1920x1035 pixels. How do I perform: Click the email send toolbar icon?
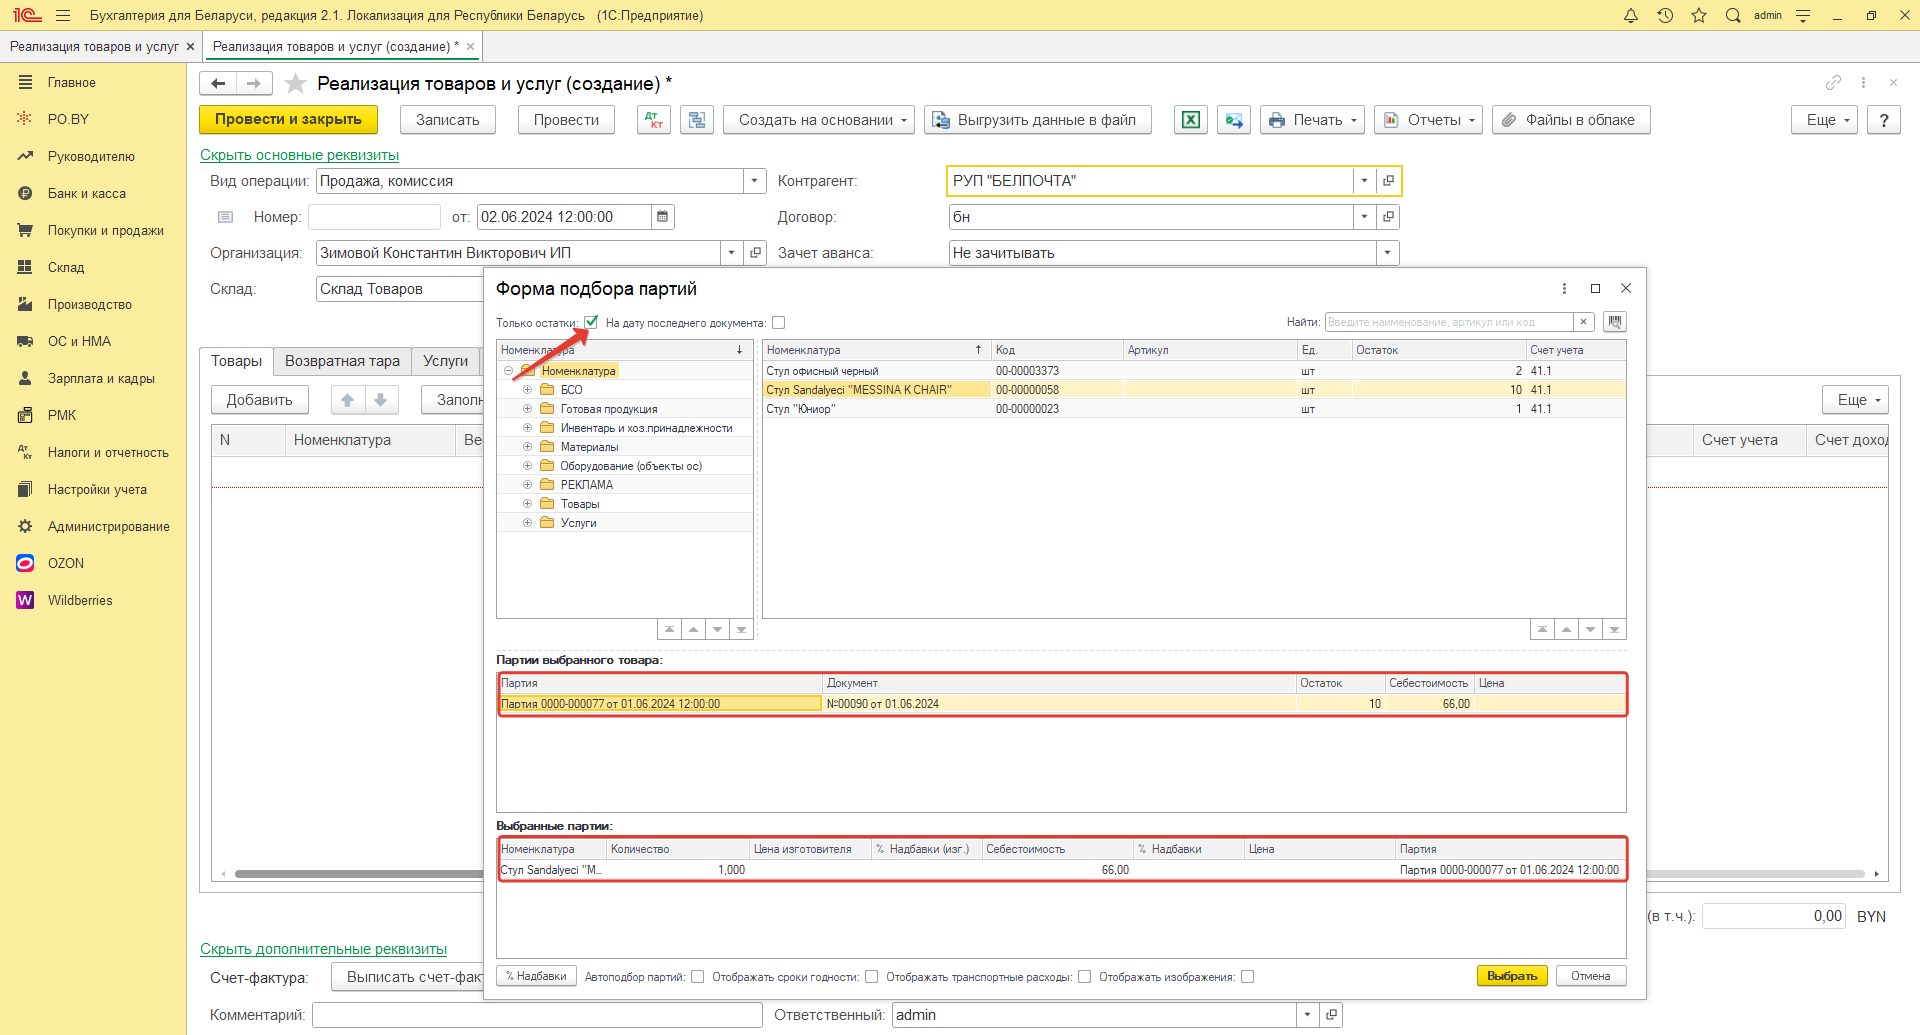click(x=1234, y=120)
